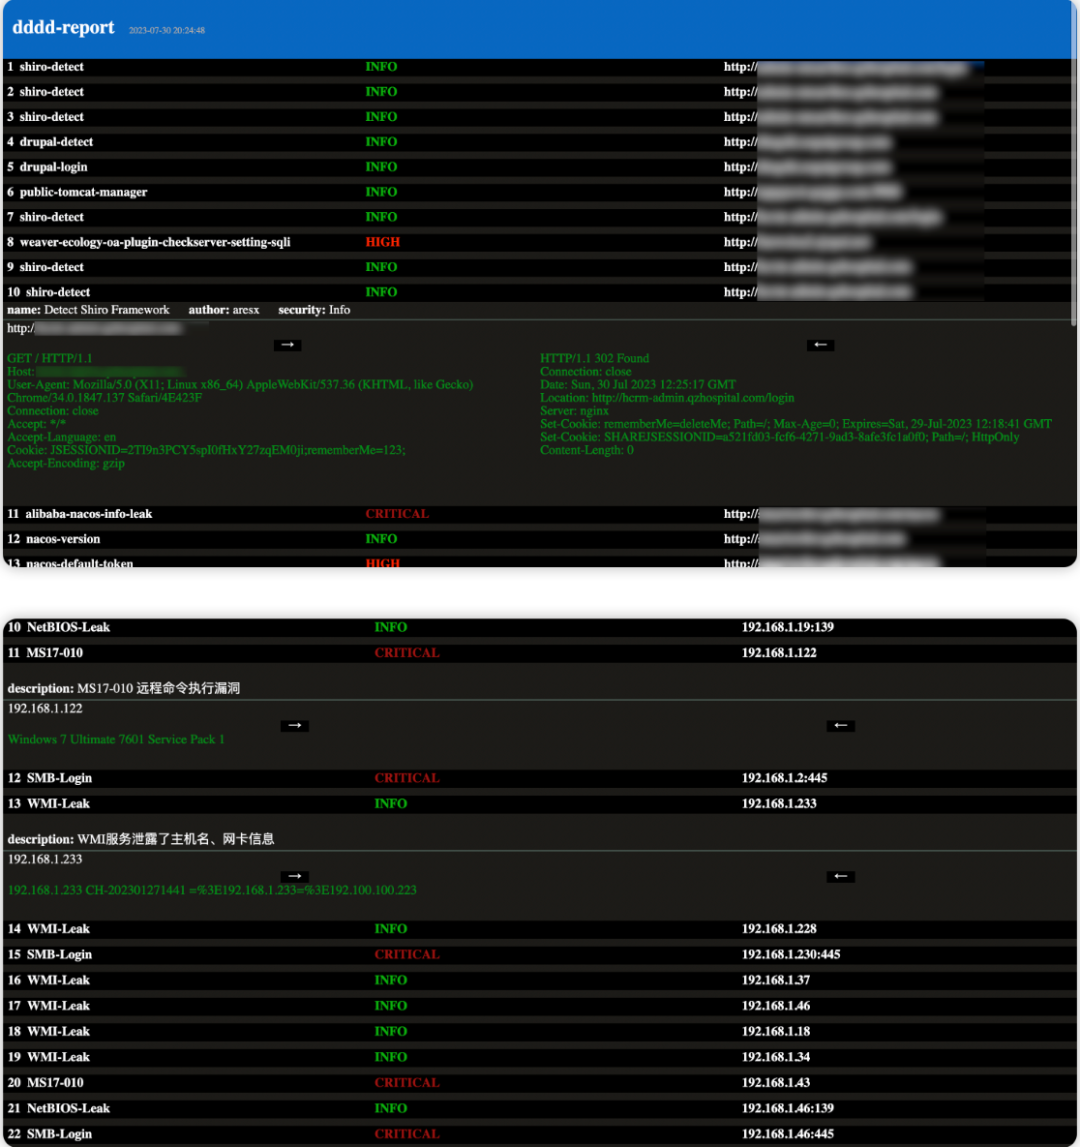The width and height of the screenshot is (1080, 1147).
Task: Expand row 7 shiro-detect
Action: coord(538,217)
